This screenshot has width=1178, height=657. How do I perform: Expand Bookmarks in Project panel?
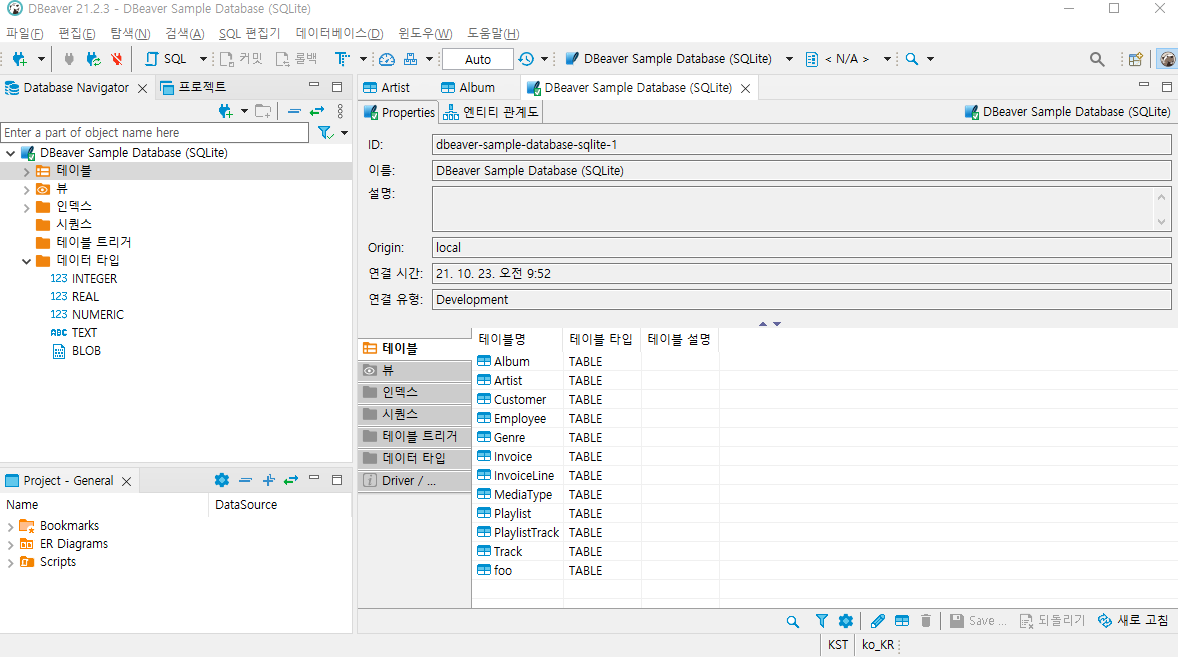pyautogui.click(x=10, y=527)
